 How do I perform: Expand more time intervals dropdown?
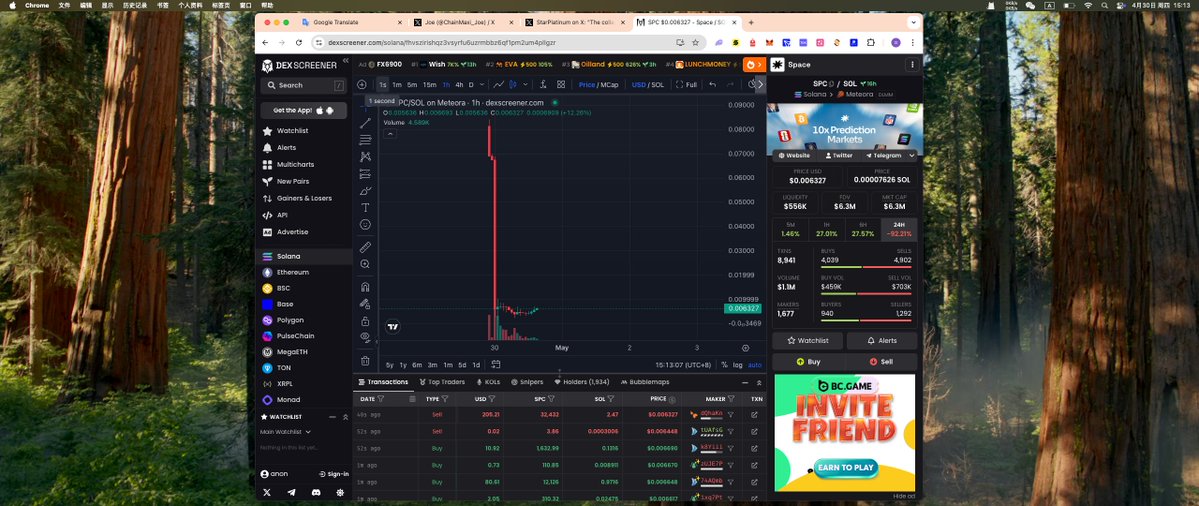(x=482, y=85)
